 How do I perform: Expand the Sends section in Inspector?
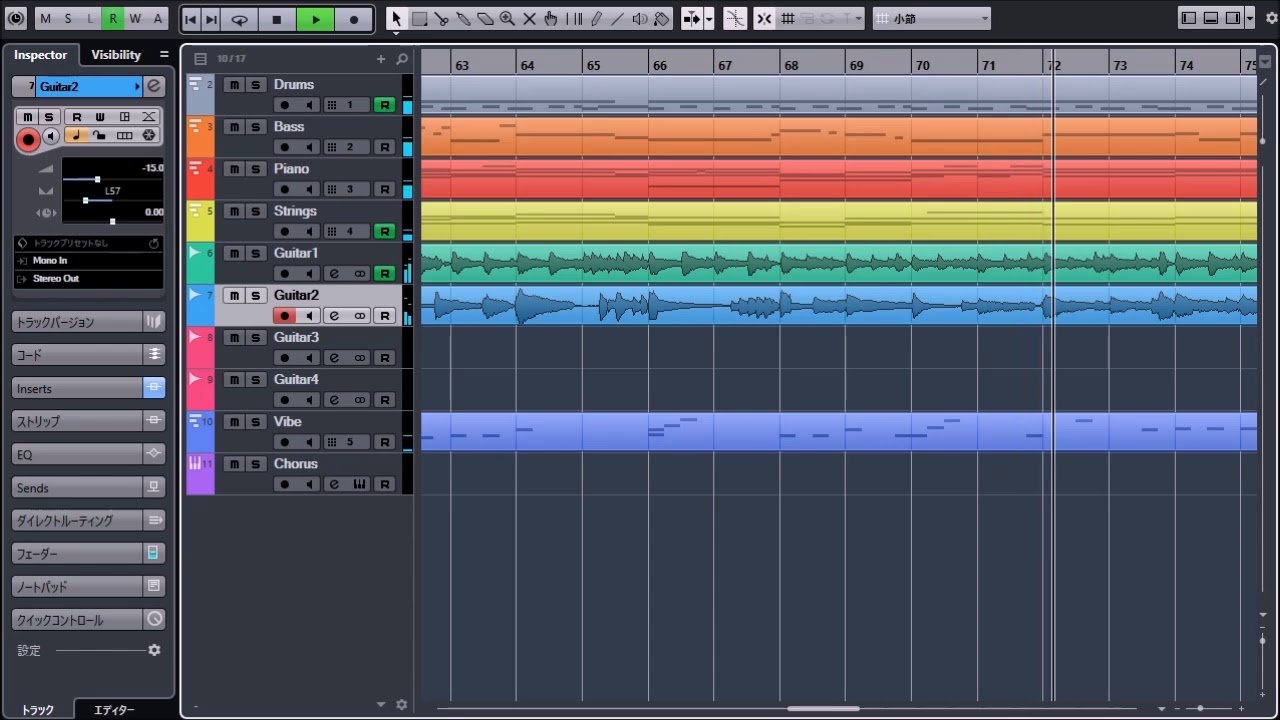pos(77,488)
